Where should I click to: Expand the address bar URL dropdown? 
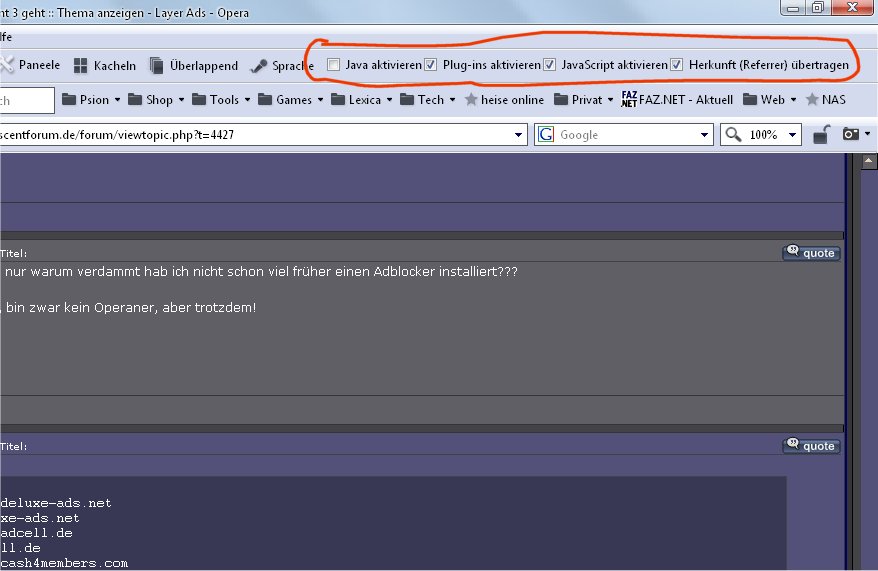click(x=518, y=135)
